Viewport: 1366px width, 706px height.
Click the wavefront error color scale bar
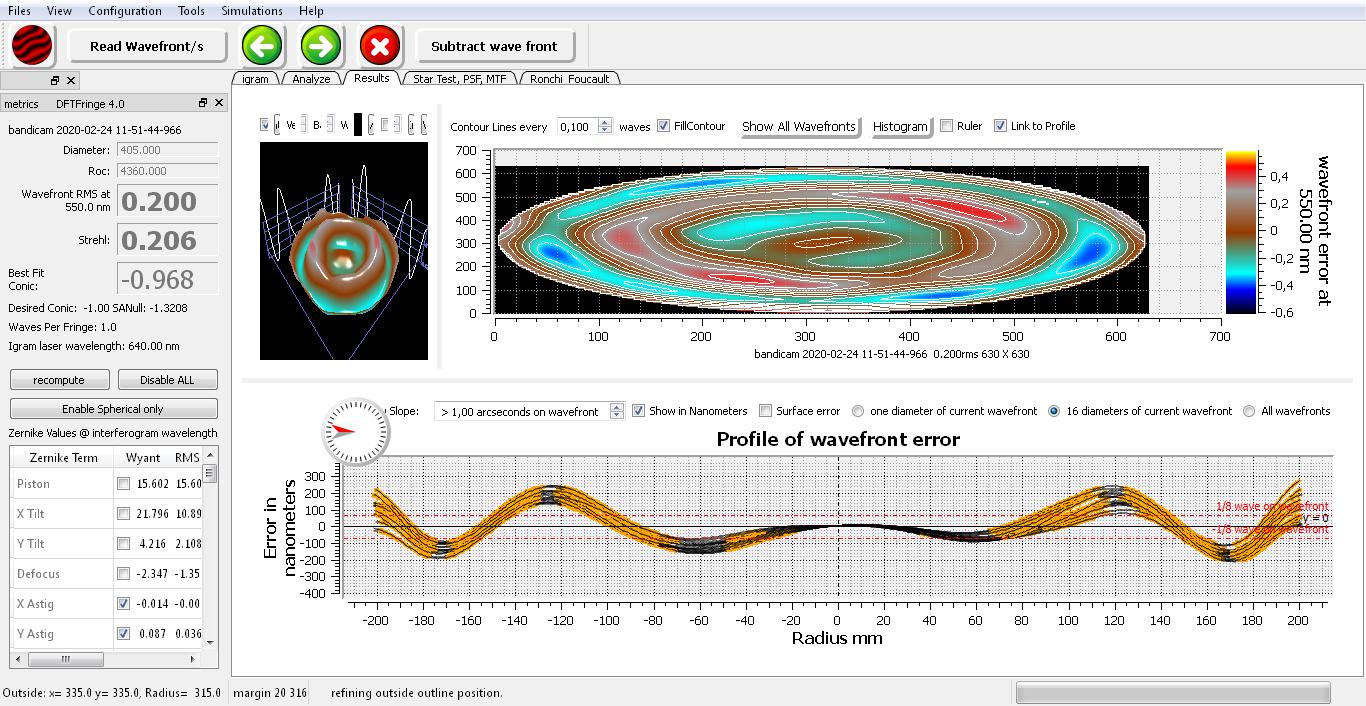tap(1241, 232)
